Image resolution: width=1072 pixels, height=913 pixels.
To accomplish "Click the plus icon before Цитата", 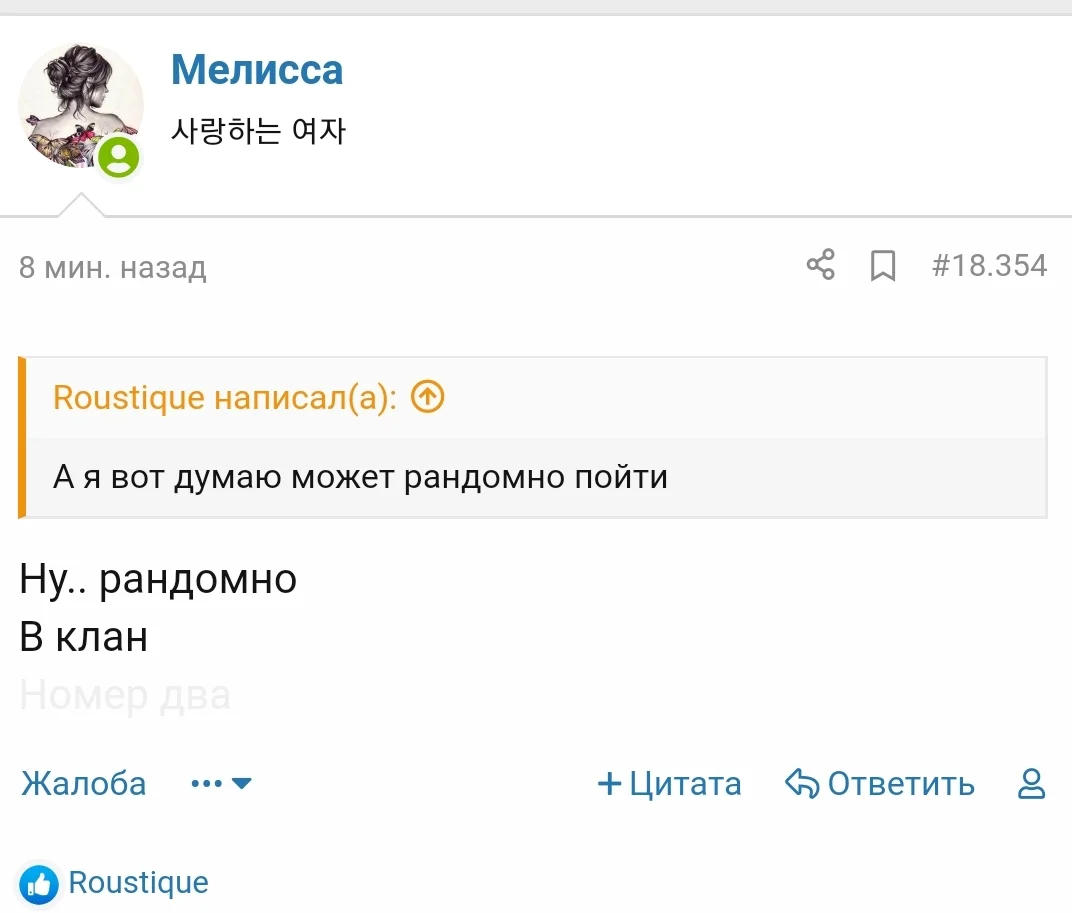I will point(608,784).
